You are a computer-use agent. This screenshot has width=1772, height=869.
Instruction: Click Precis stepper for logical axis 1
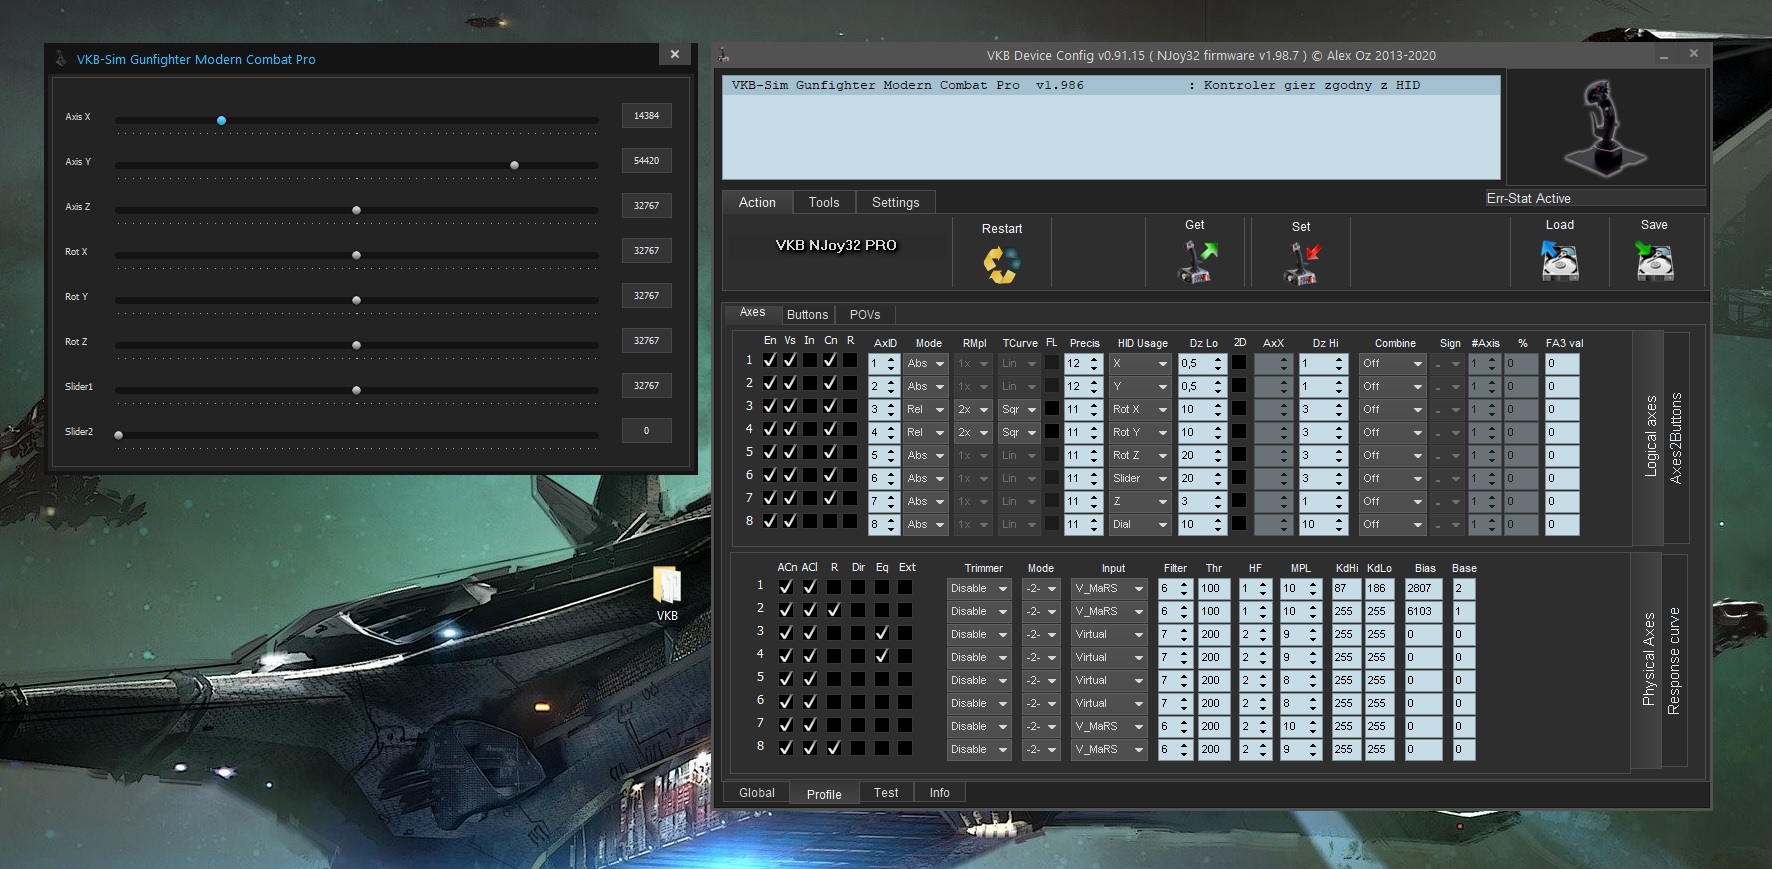[1094, 364]
